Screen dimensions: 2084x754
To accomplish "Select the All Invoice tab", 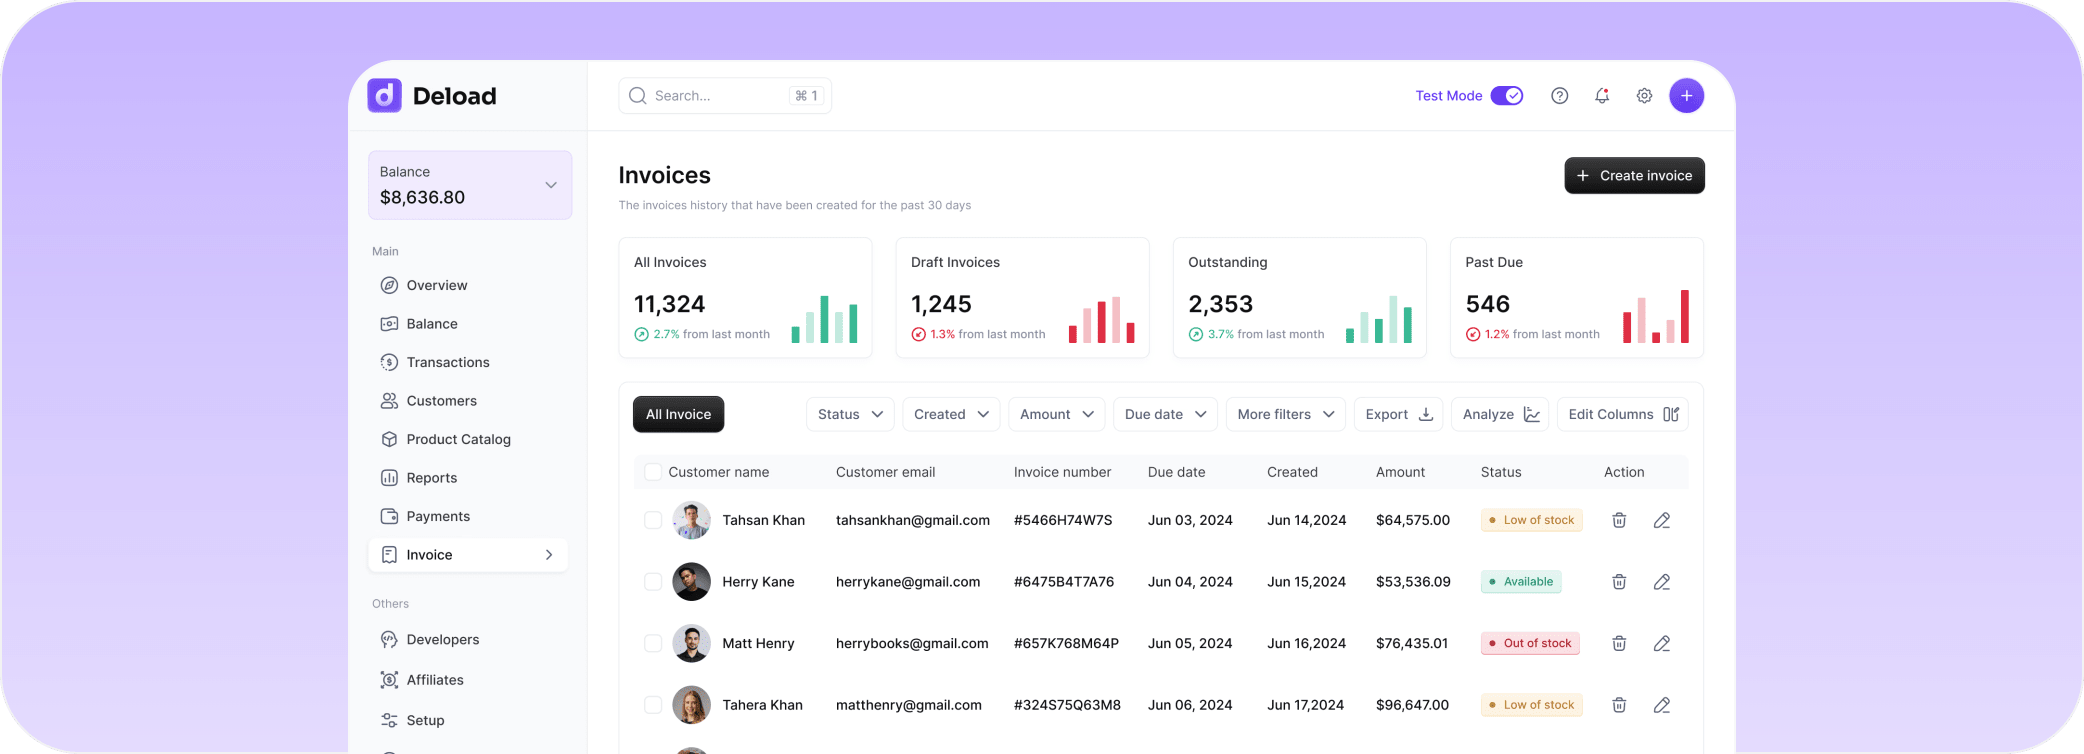I will [678, 414].
